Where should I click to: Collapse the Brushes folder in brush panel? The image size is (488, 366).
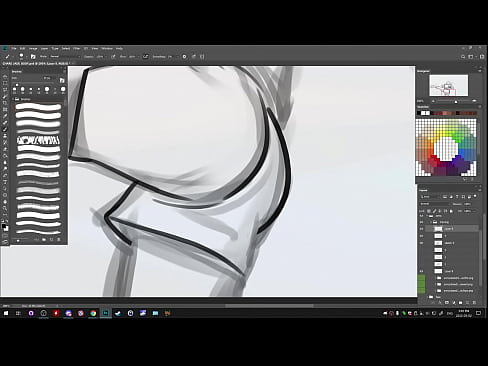pyautogui.click(x=13, y=99)
